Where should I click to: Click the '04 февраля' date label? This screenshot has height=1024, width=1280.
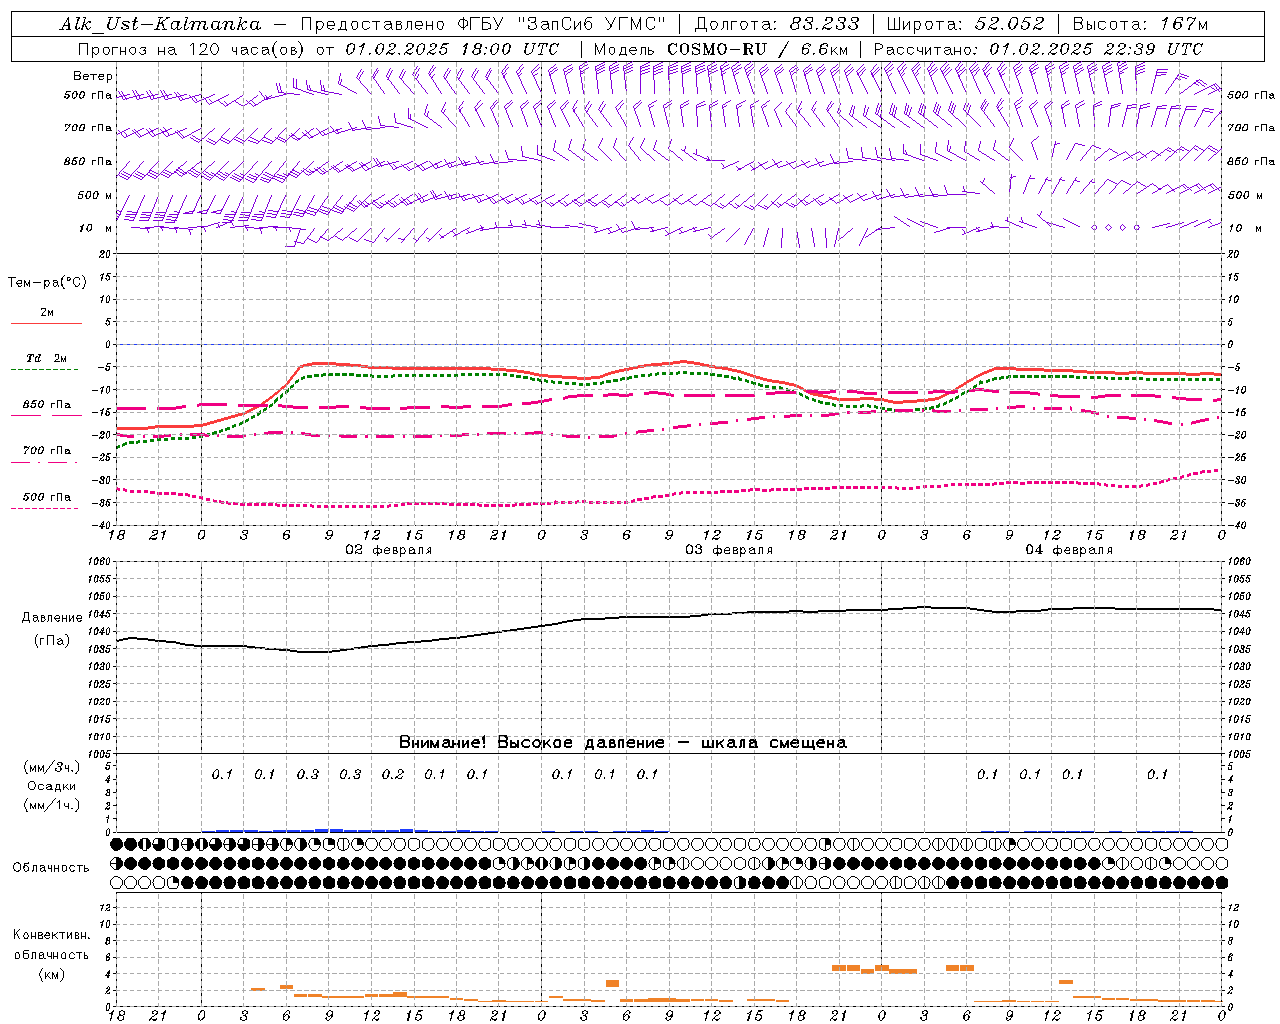[x=1069, y=550]
